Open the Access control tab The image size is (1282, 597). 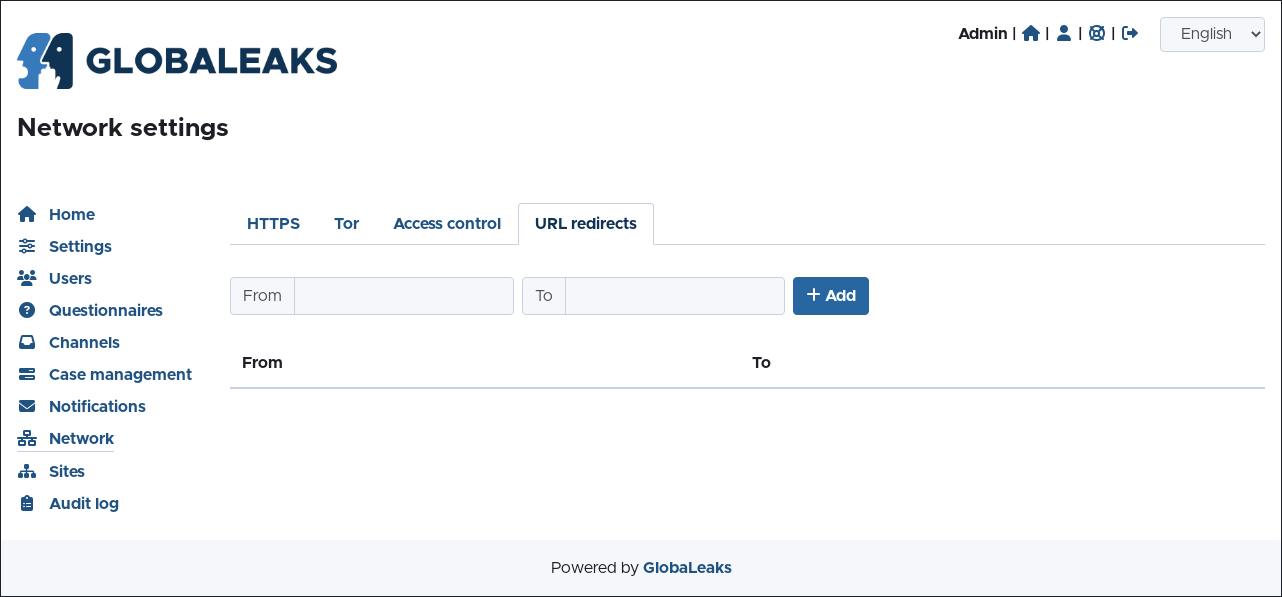[x=447, y=224]
